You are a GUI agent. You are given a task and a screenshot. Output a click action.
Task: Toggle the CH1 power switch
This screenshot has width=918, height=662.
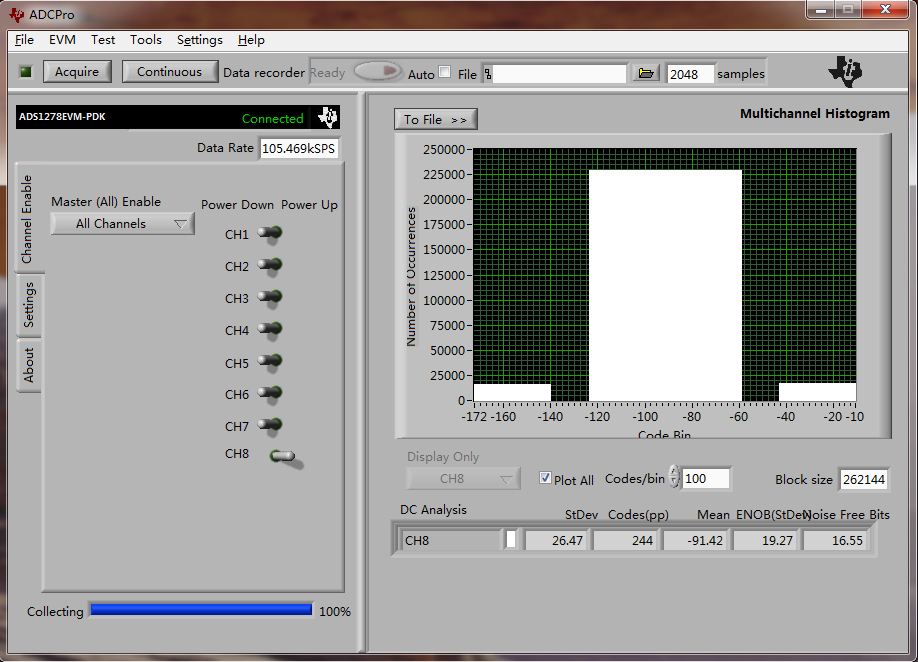(x=270, y=234)
